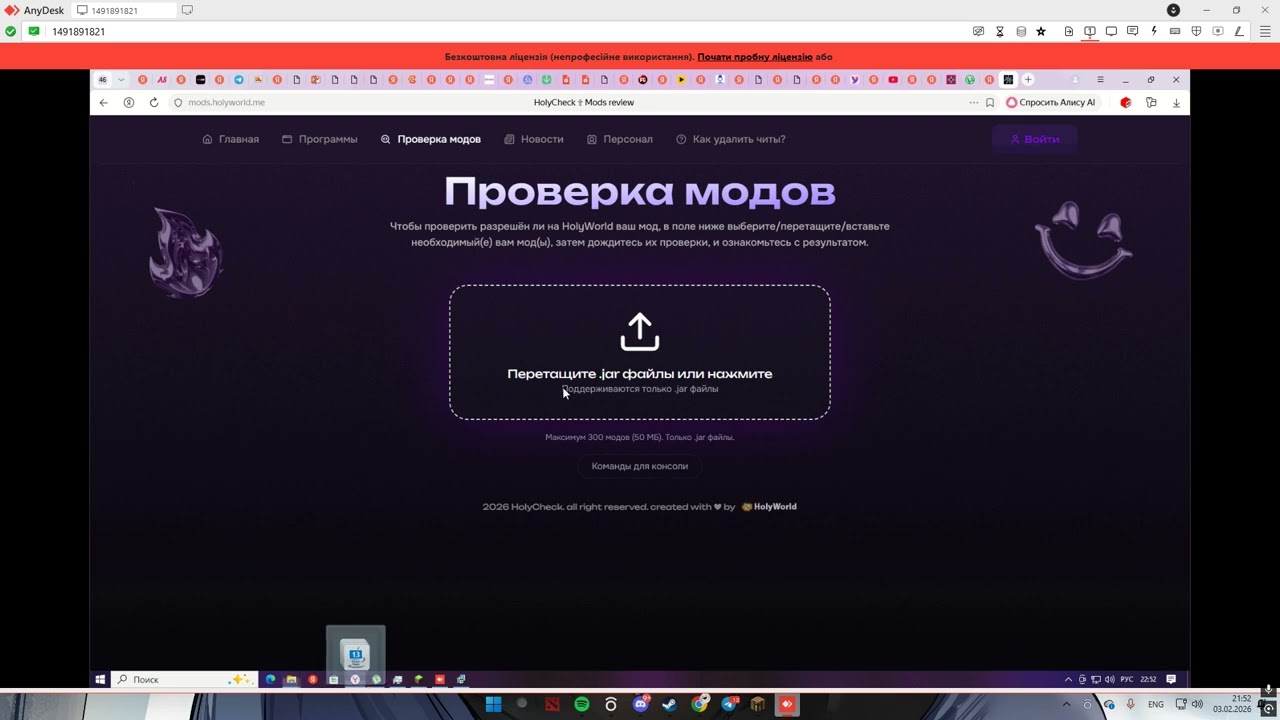The height and width of the screenshot is (720, 1280).
Task: Open the browser hamburger menu
Action: pos(1100,80)
